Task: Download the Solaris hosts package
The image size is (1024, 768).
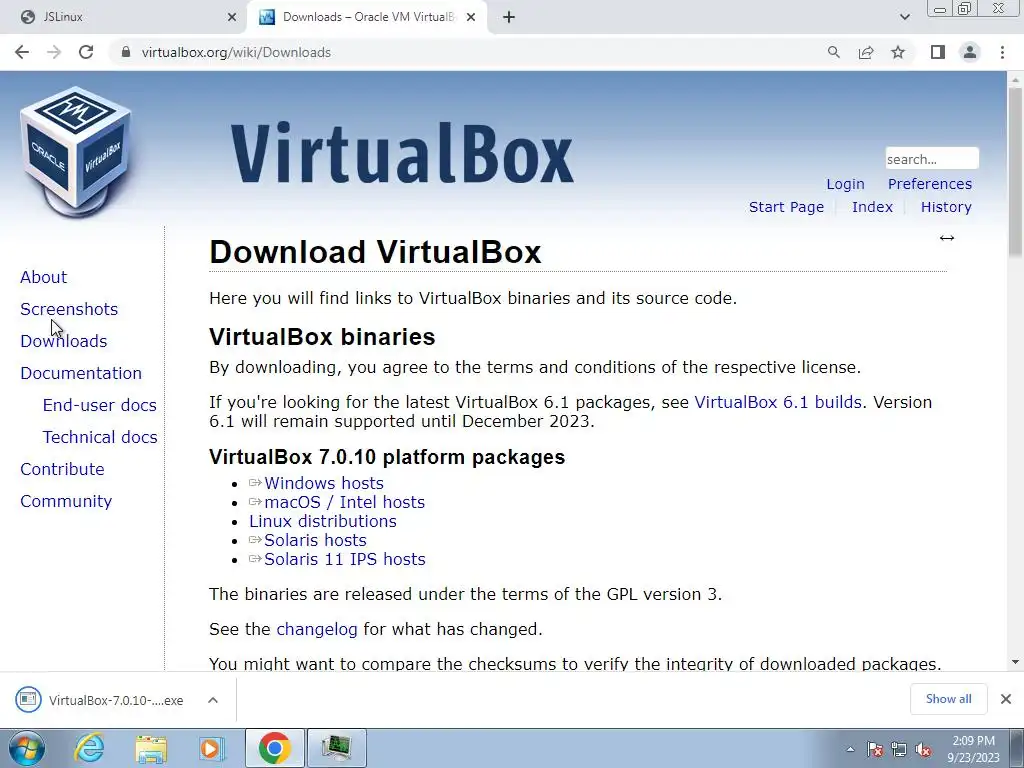Action: tap(315, 540)
